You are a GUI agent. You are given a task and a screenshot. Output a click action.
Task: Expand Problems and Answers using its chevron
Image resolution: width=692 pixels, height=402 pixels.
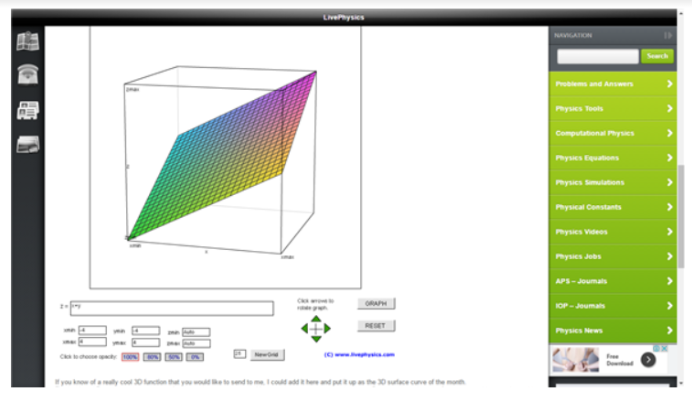(x=669, y=84)
